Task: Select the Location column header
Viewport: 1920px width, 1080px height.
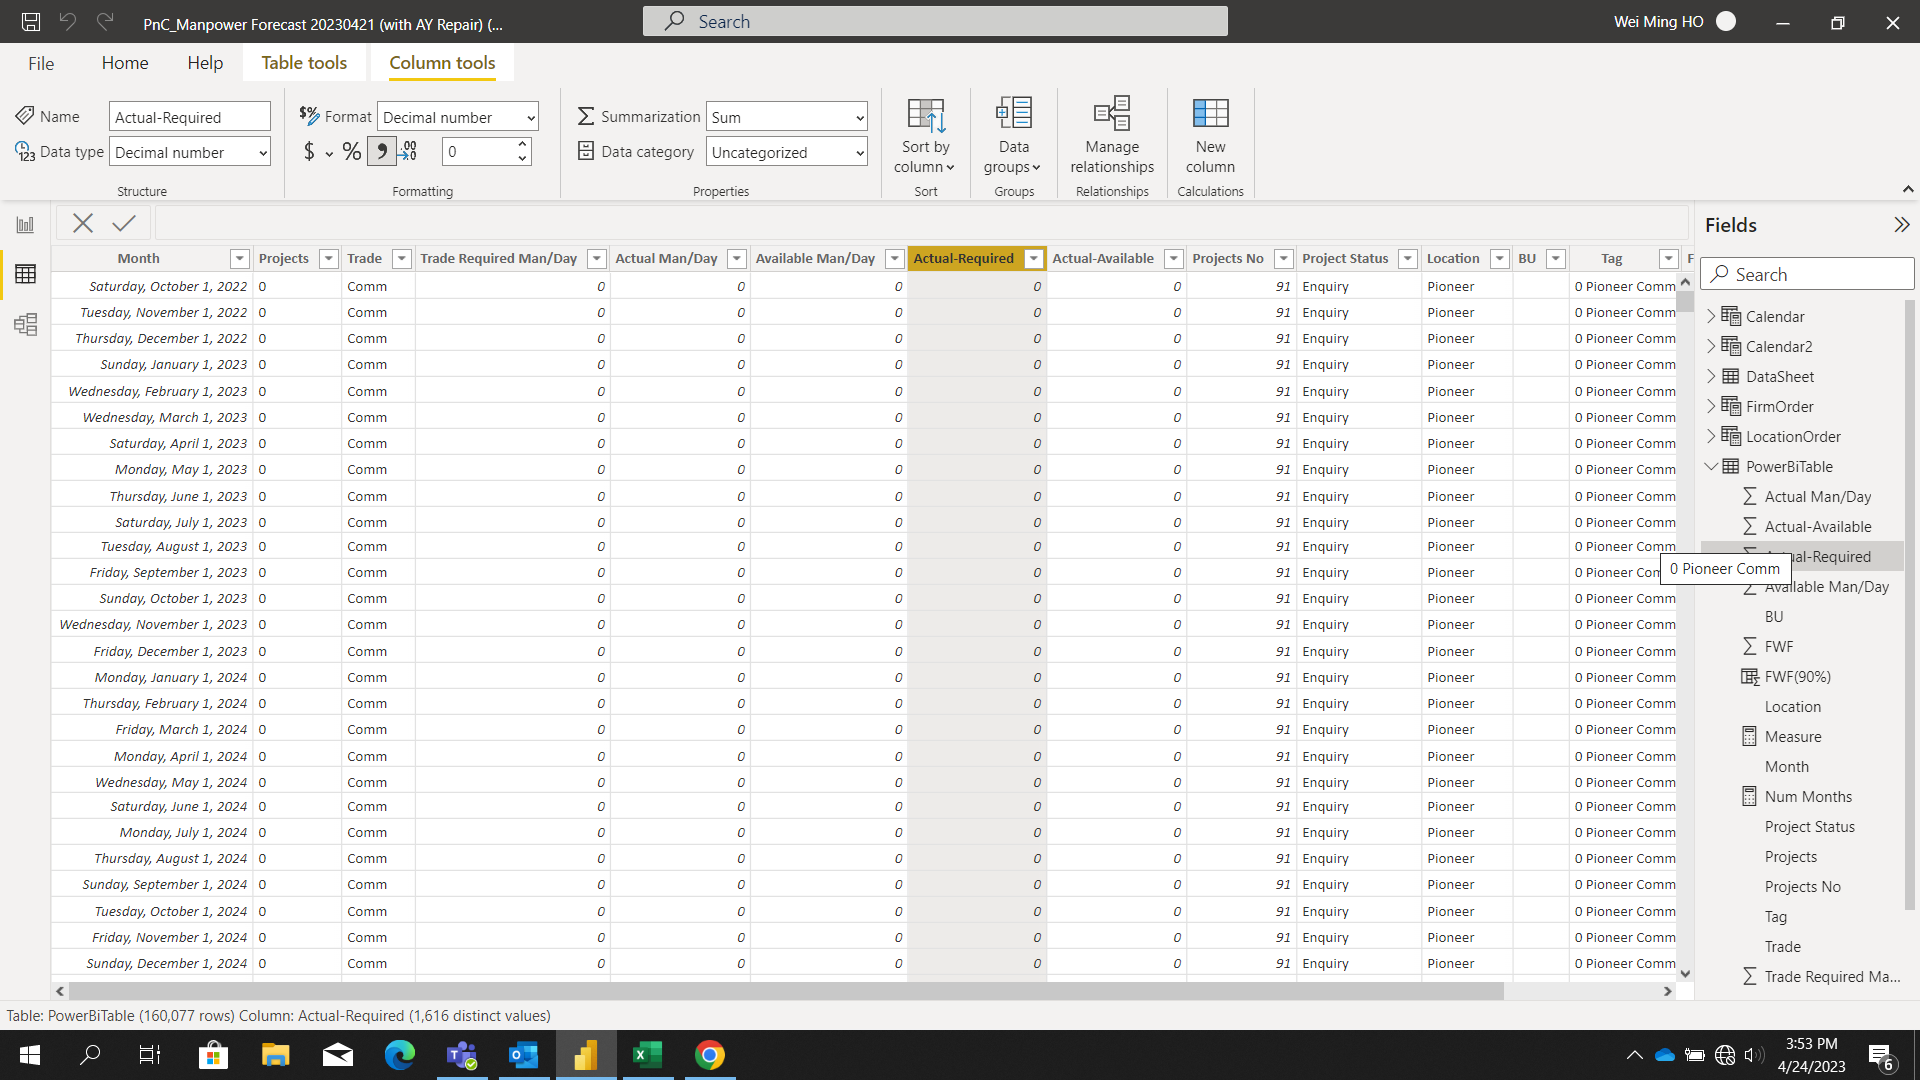Action: [x=1452, y=259]
